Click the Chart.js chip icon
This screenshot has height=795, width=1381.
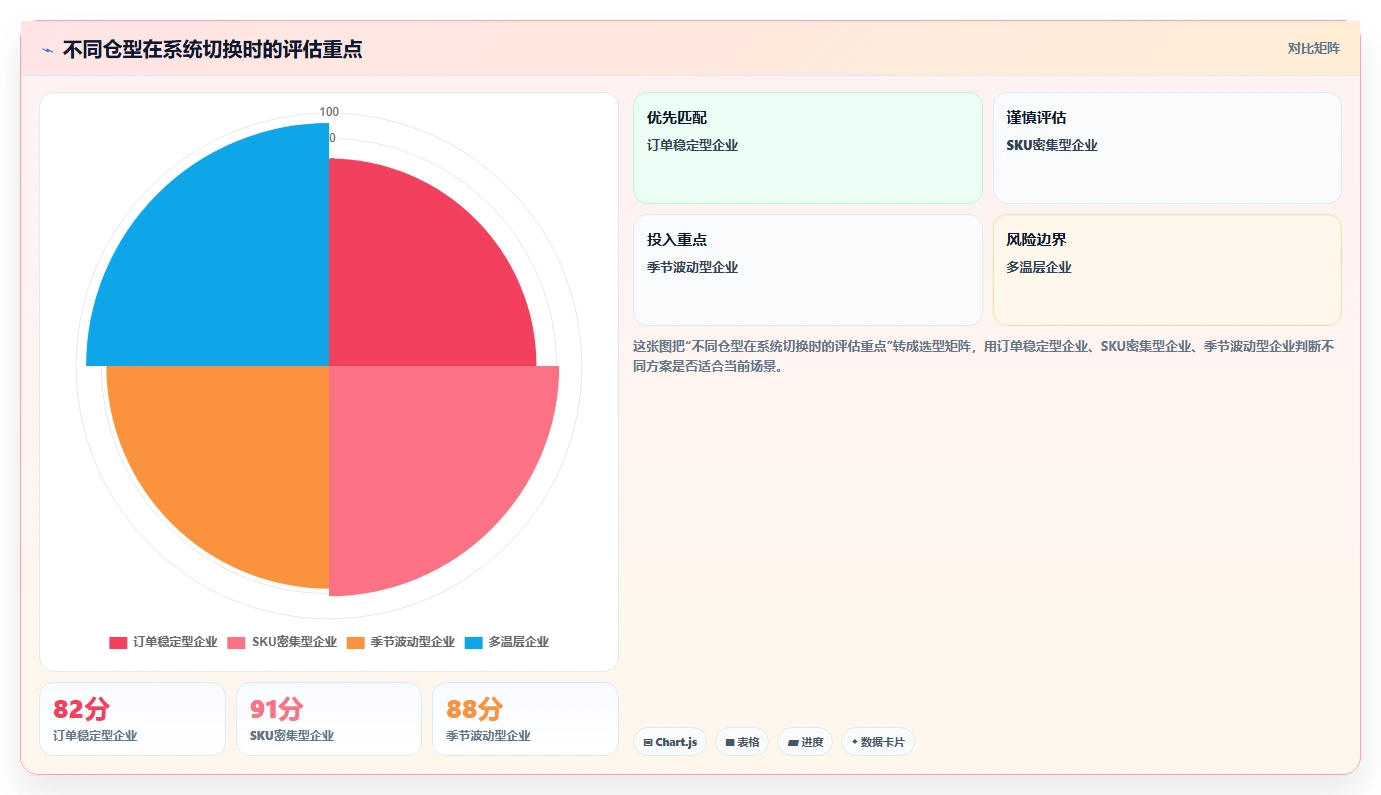coord(648,743)
